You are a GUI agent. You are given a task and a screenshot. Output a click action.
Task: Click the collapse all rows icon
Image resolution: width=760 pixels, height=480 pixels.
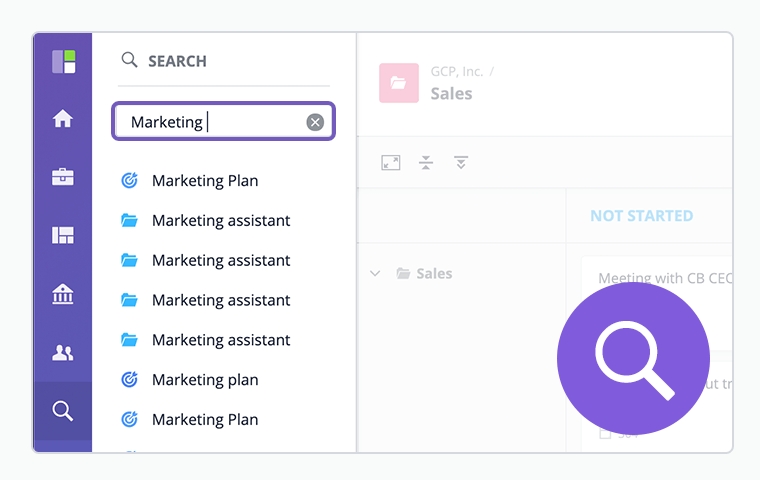tap(426, 162)
